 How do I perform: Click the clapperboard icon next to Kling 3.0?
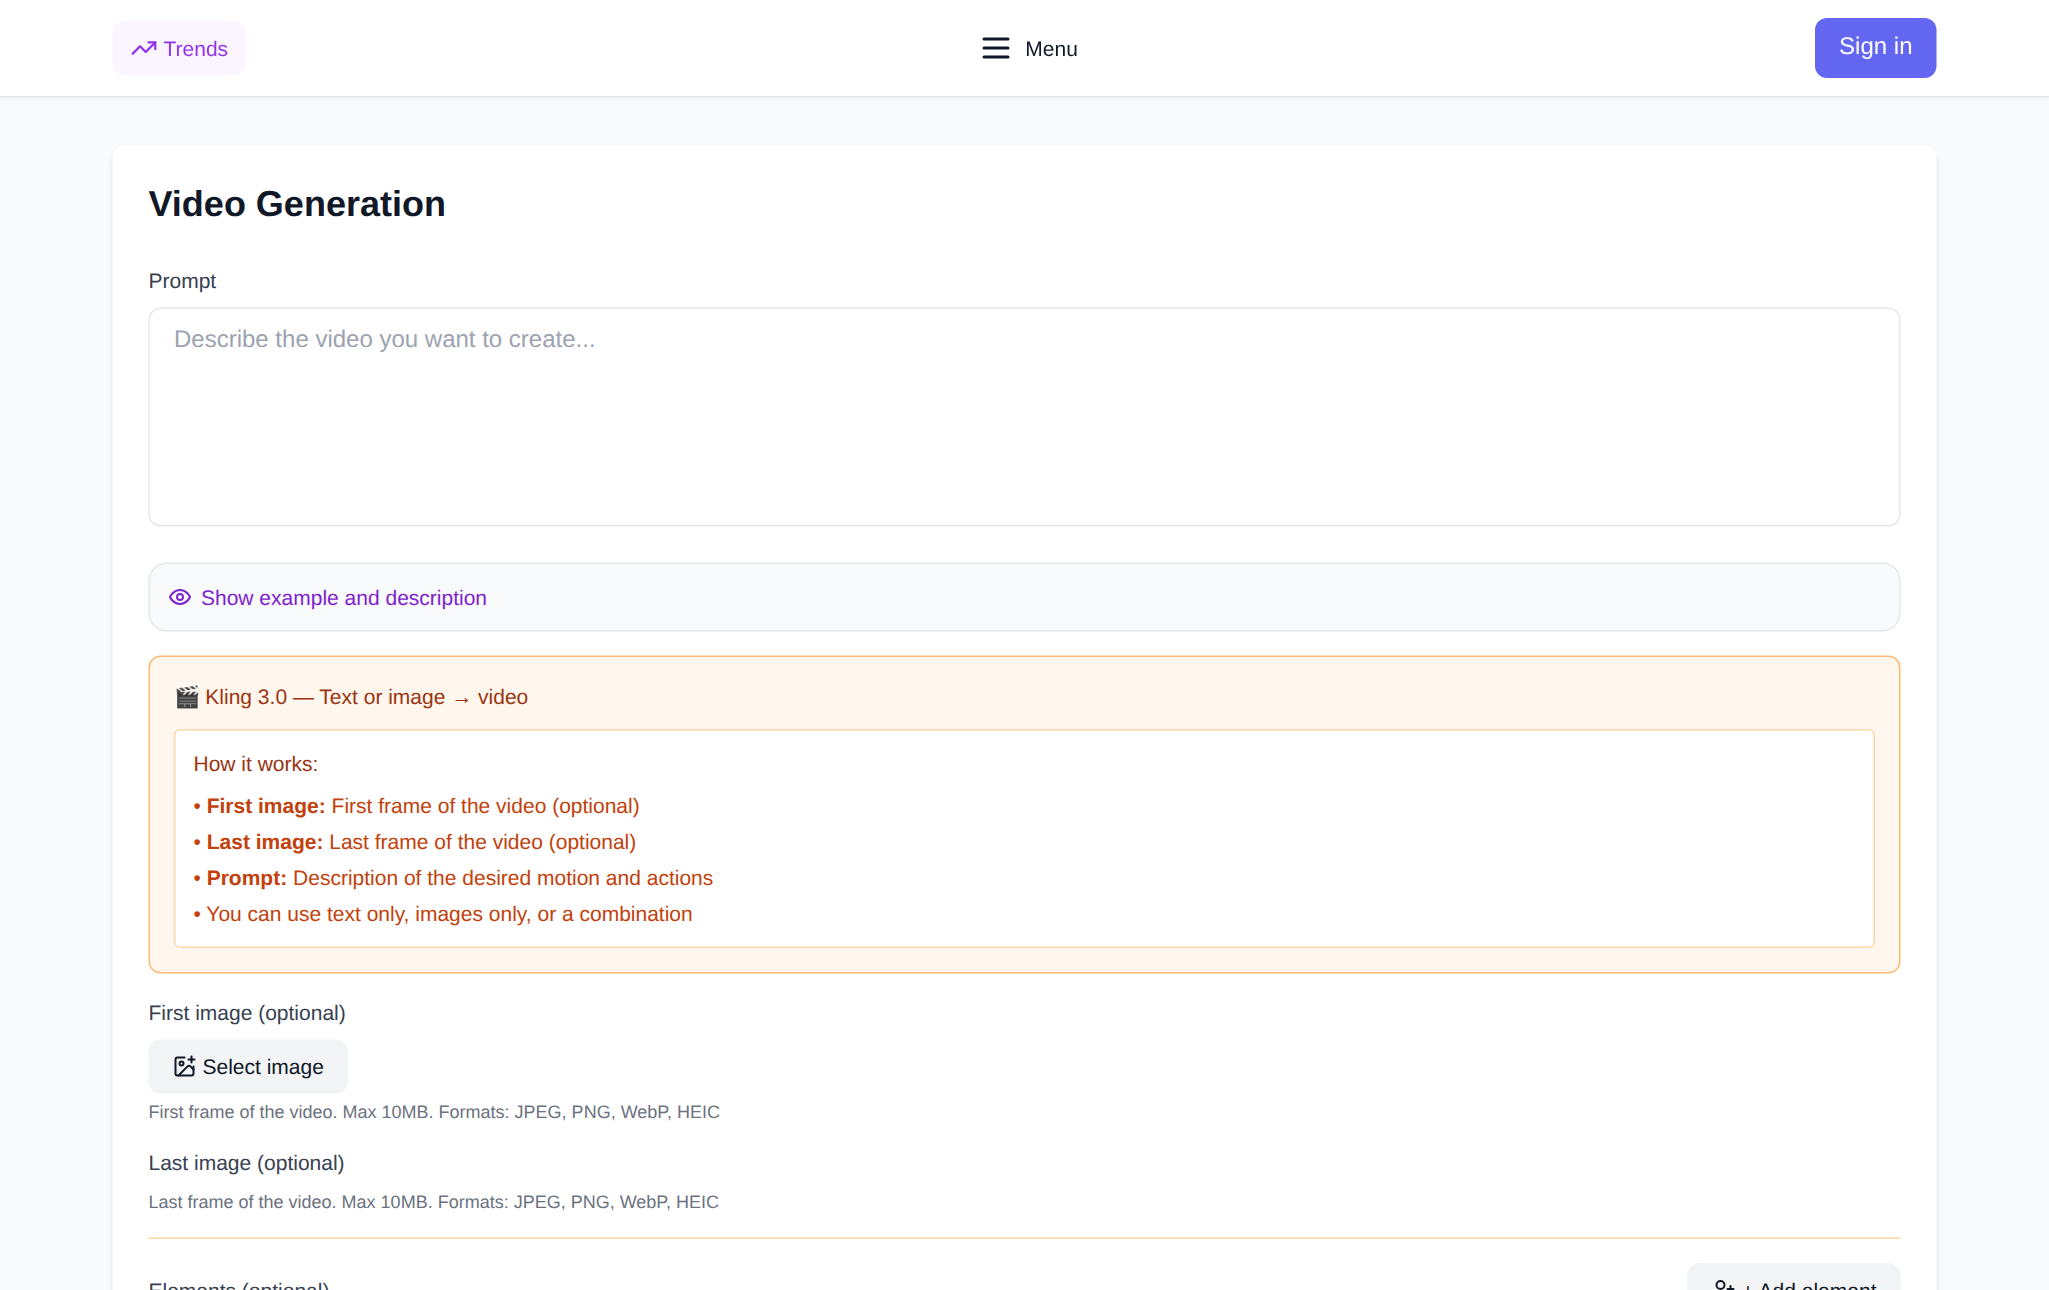pos(187,697)
